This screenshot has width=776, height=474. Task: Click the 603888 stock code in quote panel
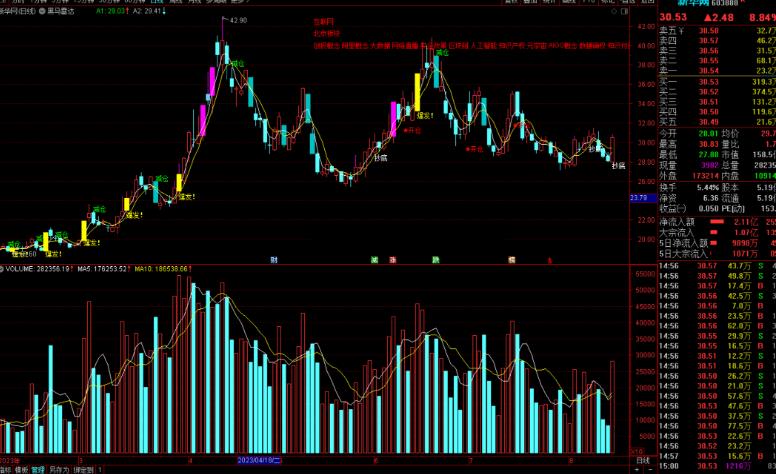[x=724, y=2]
